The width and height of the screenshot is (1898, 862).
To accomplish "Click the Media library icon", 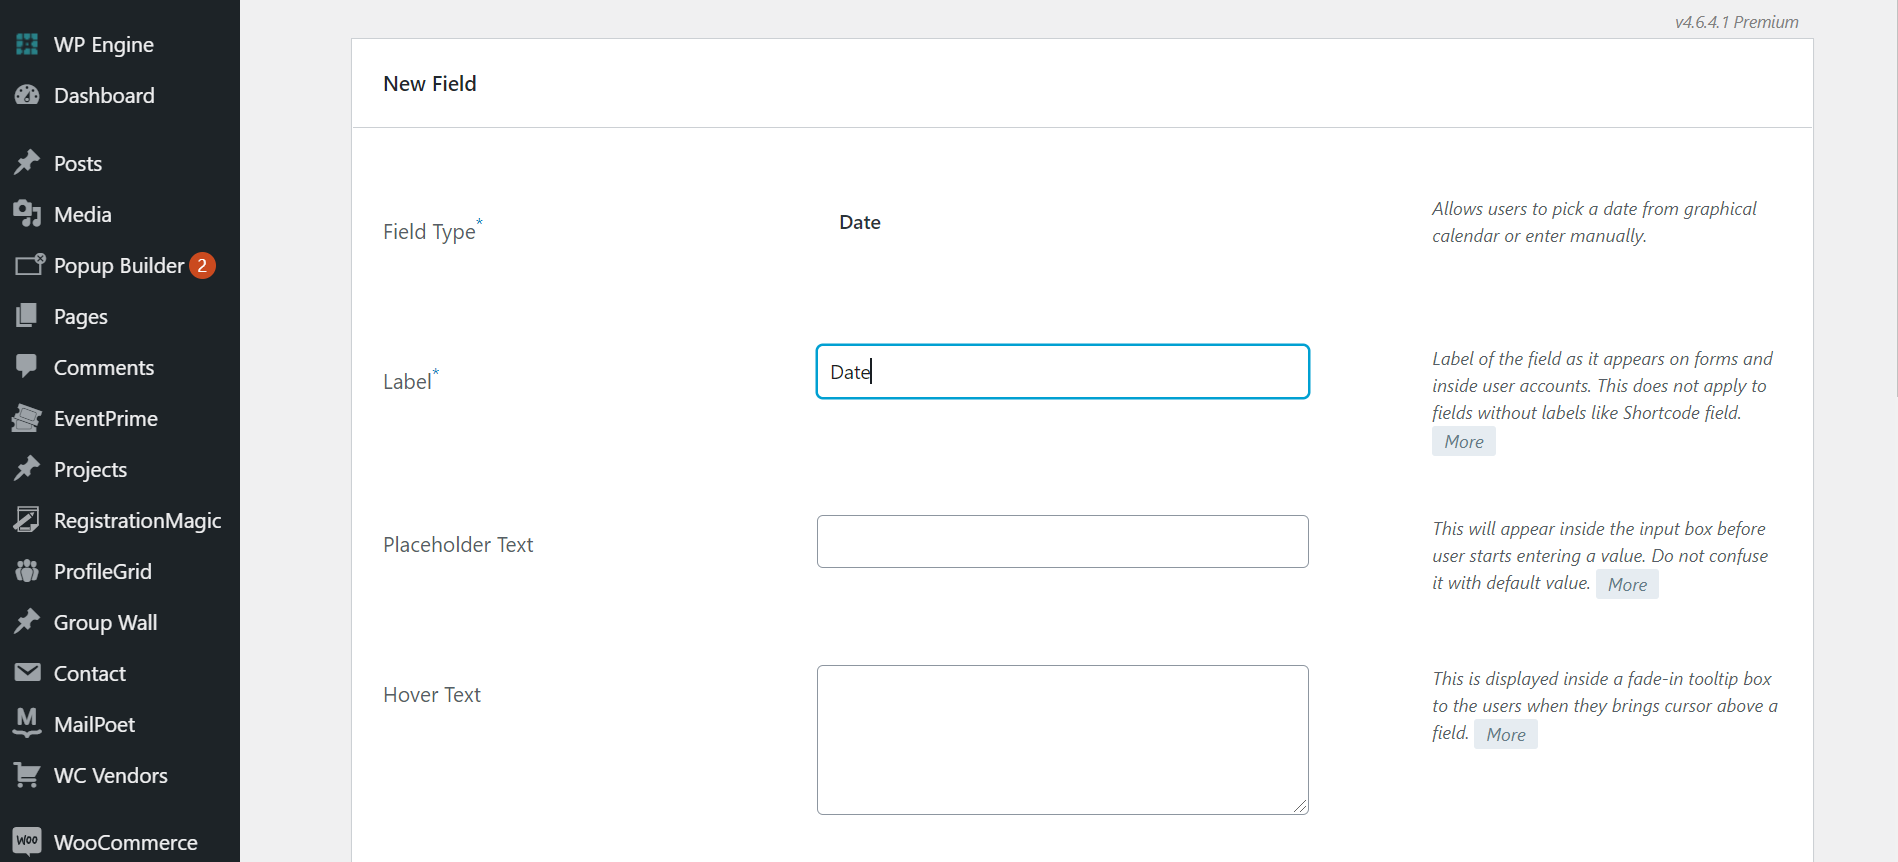I will click(x=27, y=214).
